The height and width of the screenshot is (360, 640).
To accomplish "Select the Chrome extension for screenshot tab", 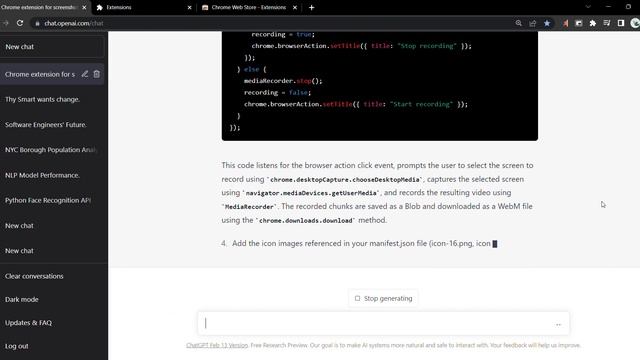I will 44,7.
